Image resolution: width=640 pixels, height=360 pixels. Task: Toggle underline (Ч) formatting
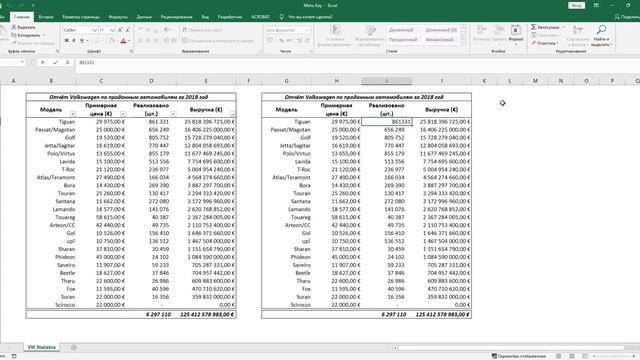(82, 41)
